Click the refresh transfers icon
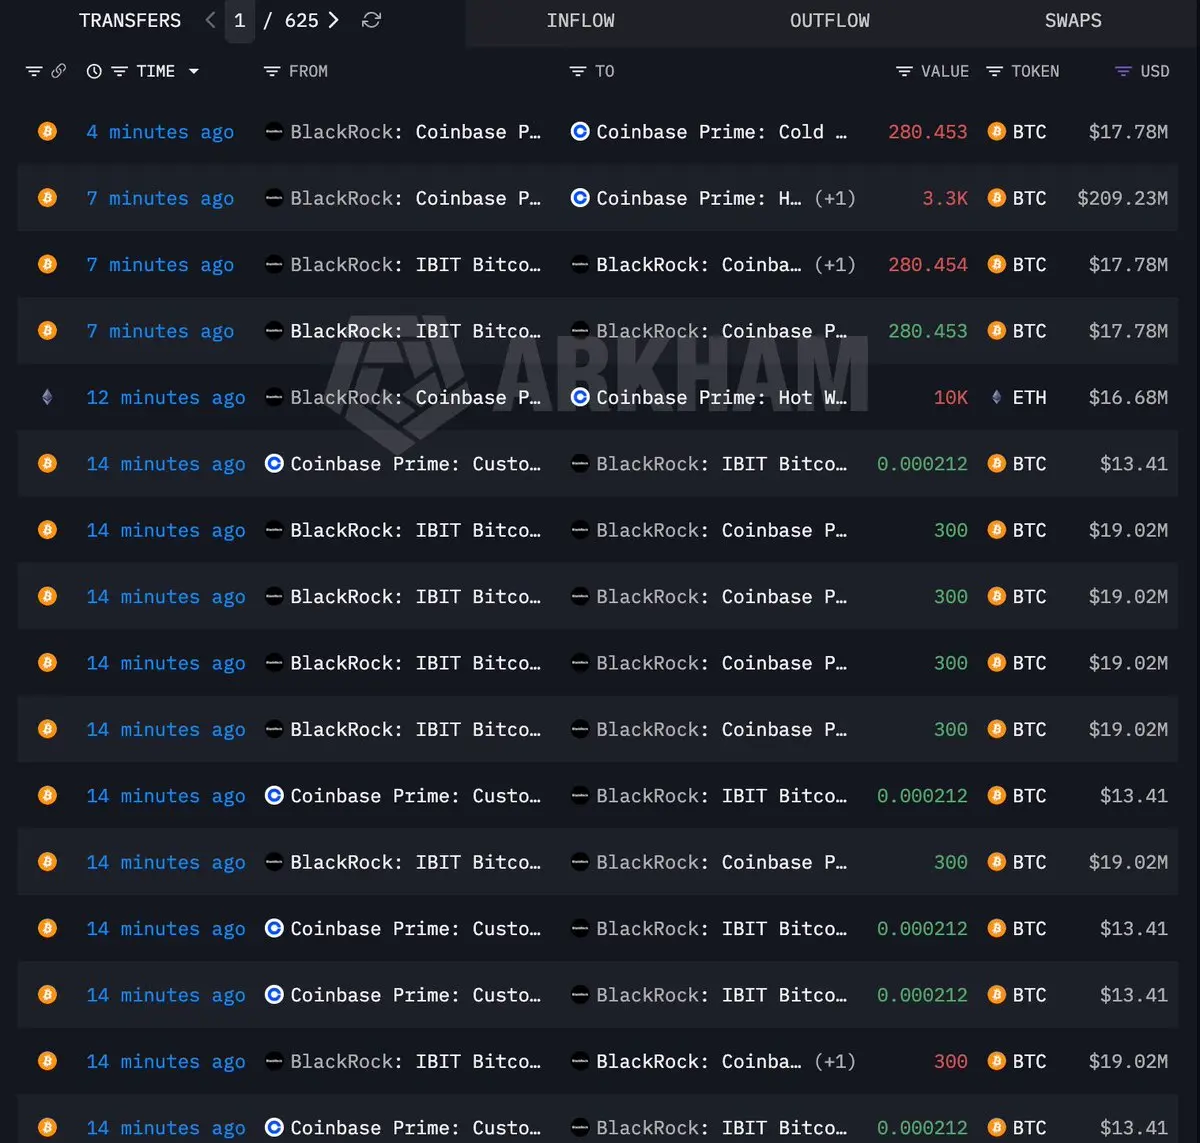This screenshot has height=1143, width=1200. 371,21
